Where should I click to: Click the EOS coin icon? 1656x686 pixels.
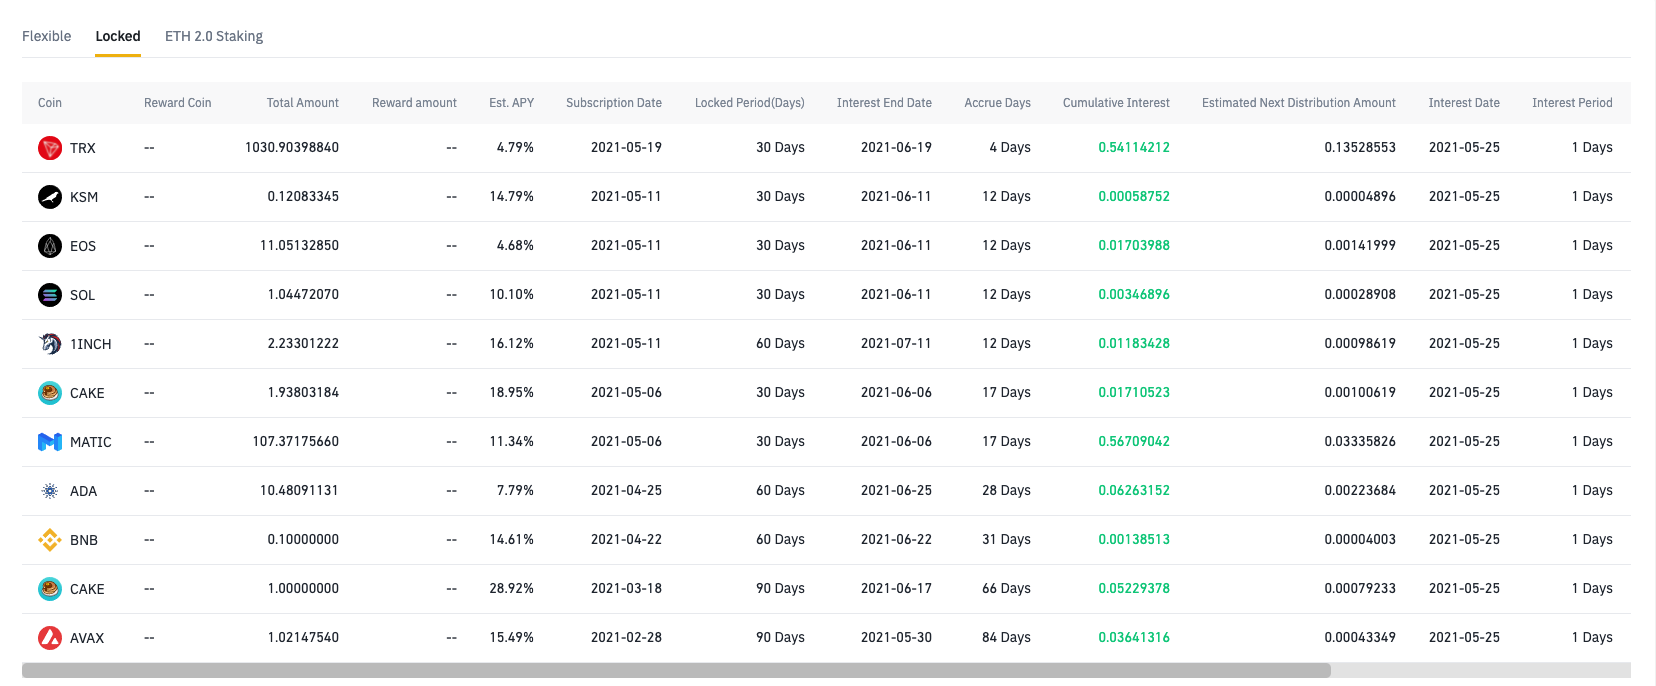(50, 246)
